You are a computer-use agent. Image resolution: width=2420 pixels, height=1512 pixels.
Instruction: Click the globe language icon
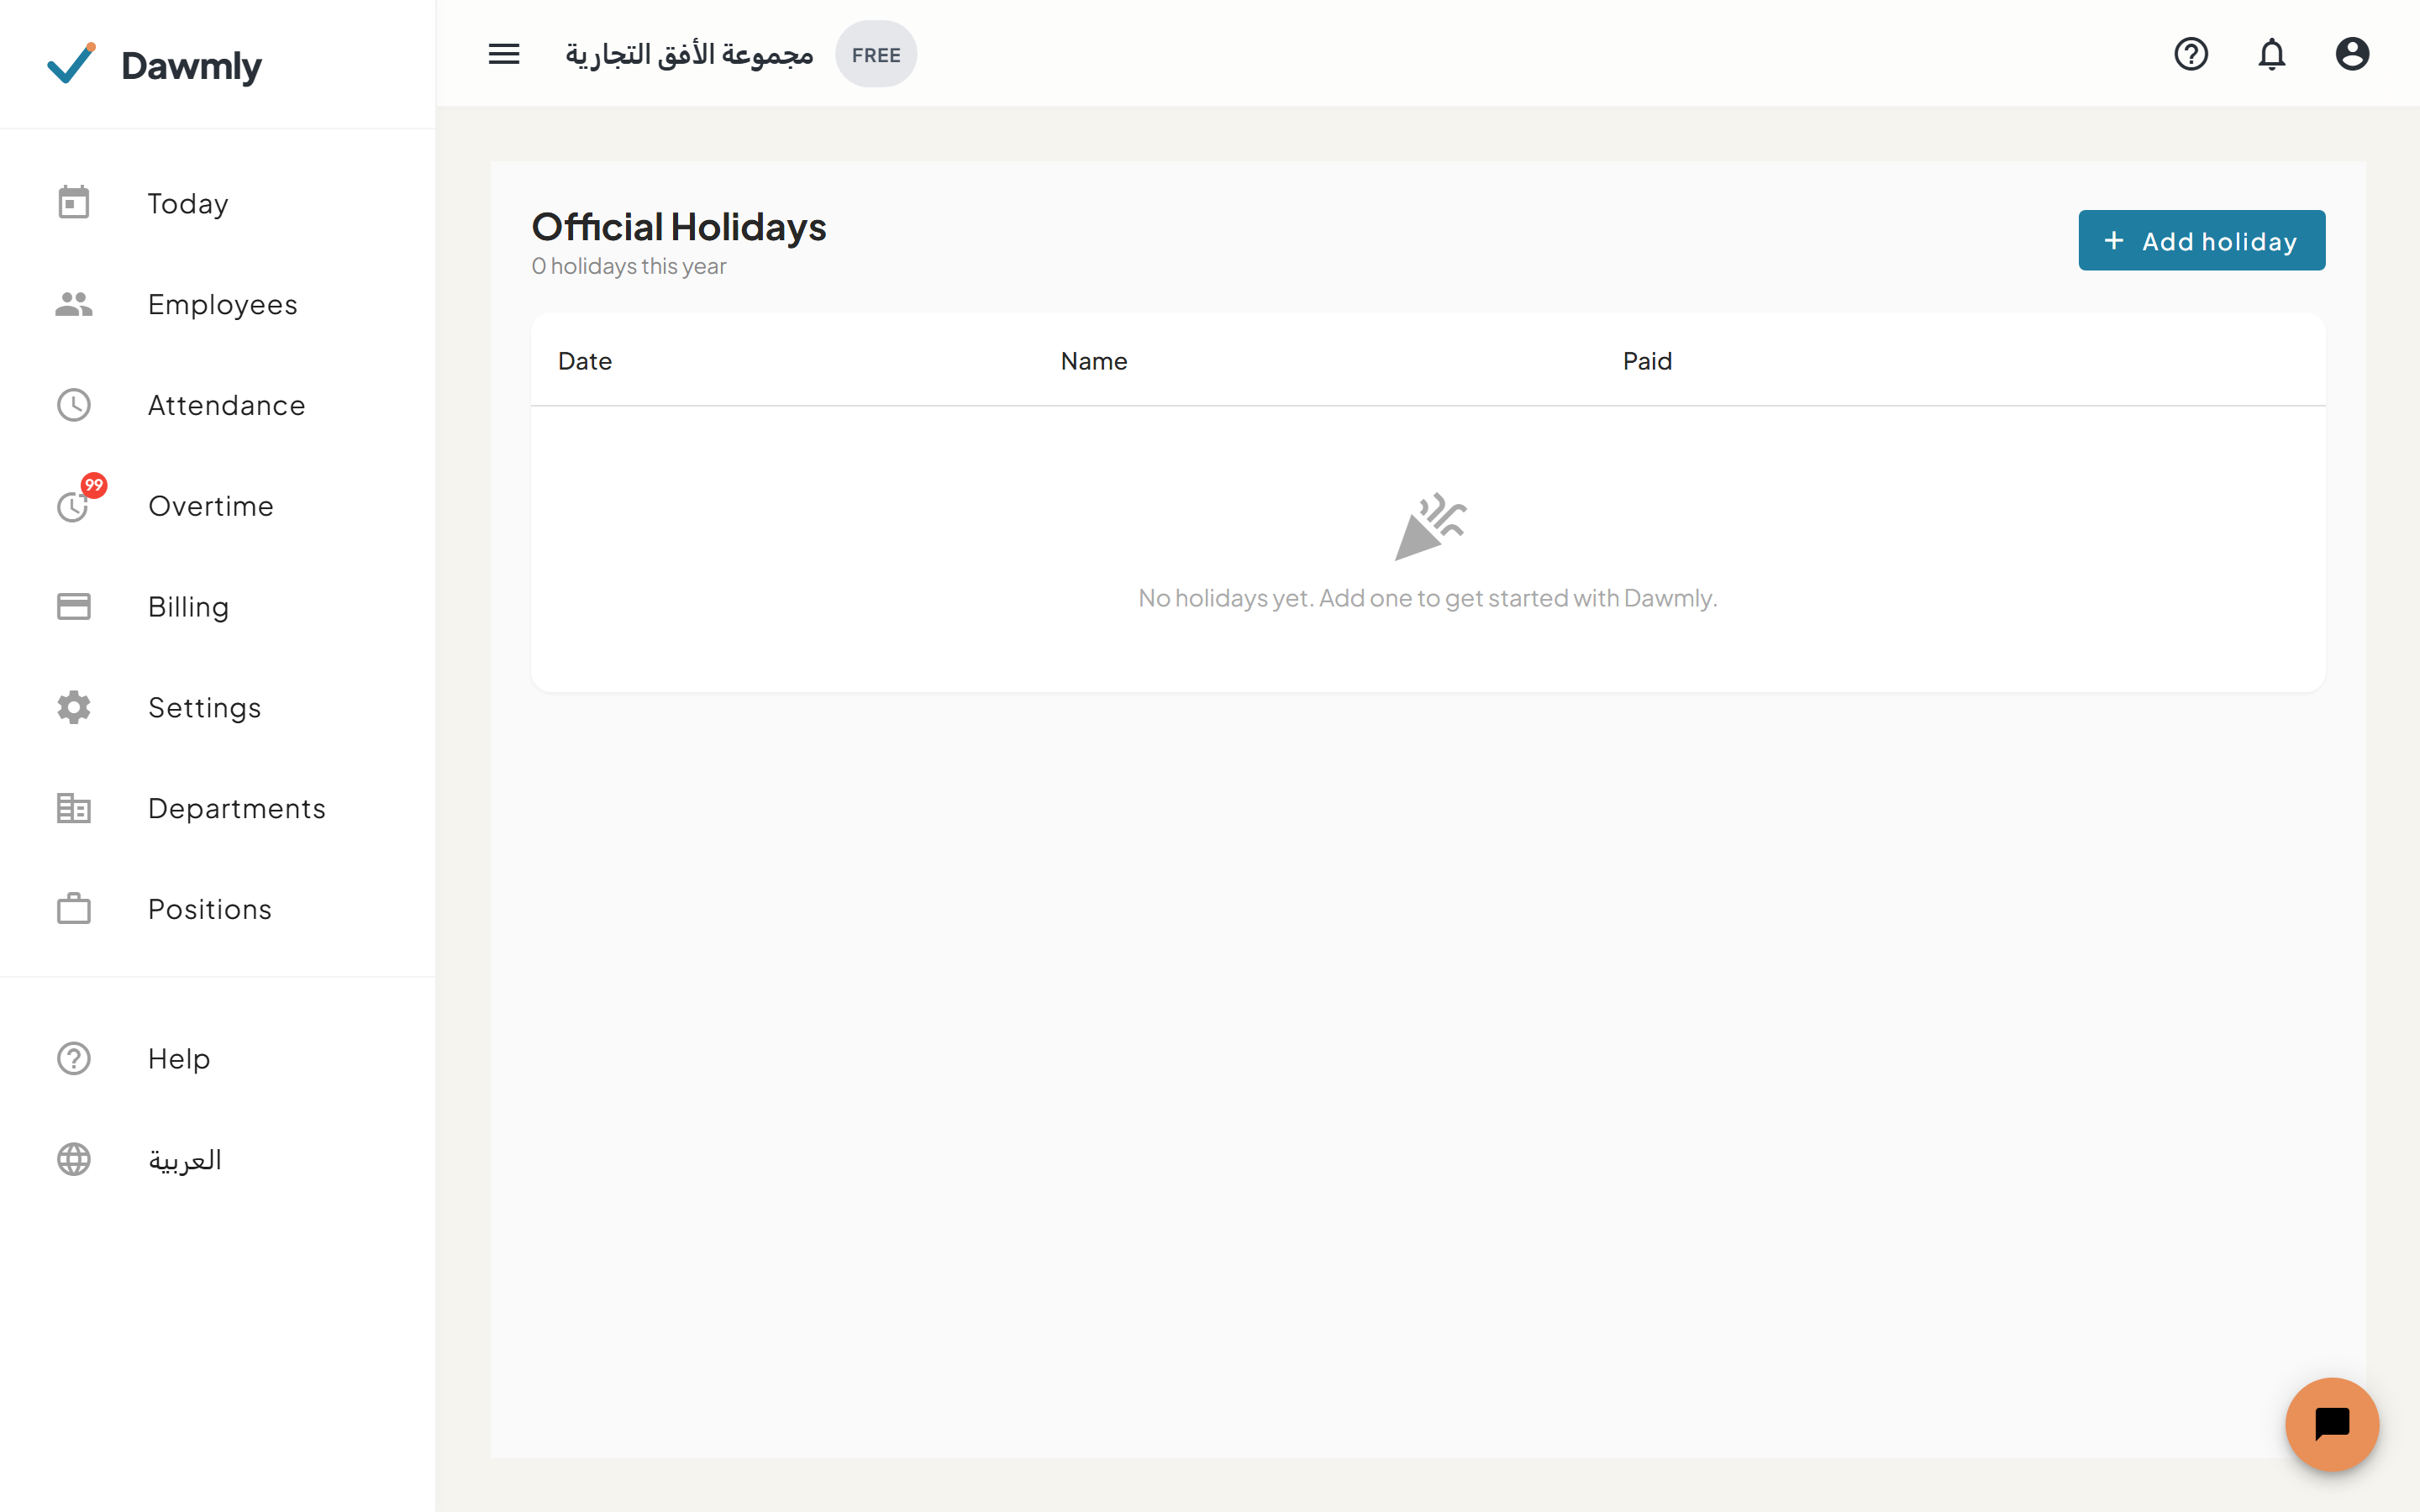pyautogui.click(x=74, y=1159)
